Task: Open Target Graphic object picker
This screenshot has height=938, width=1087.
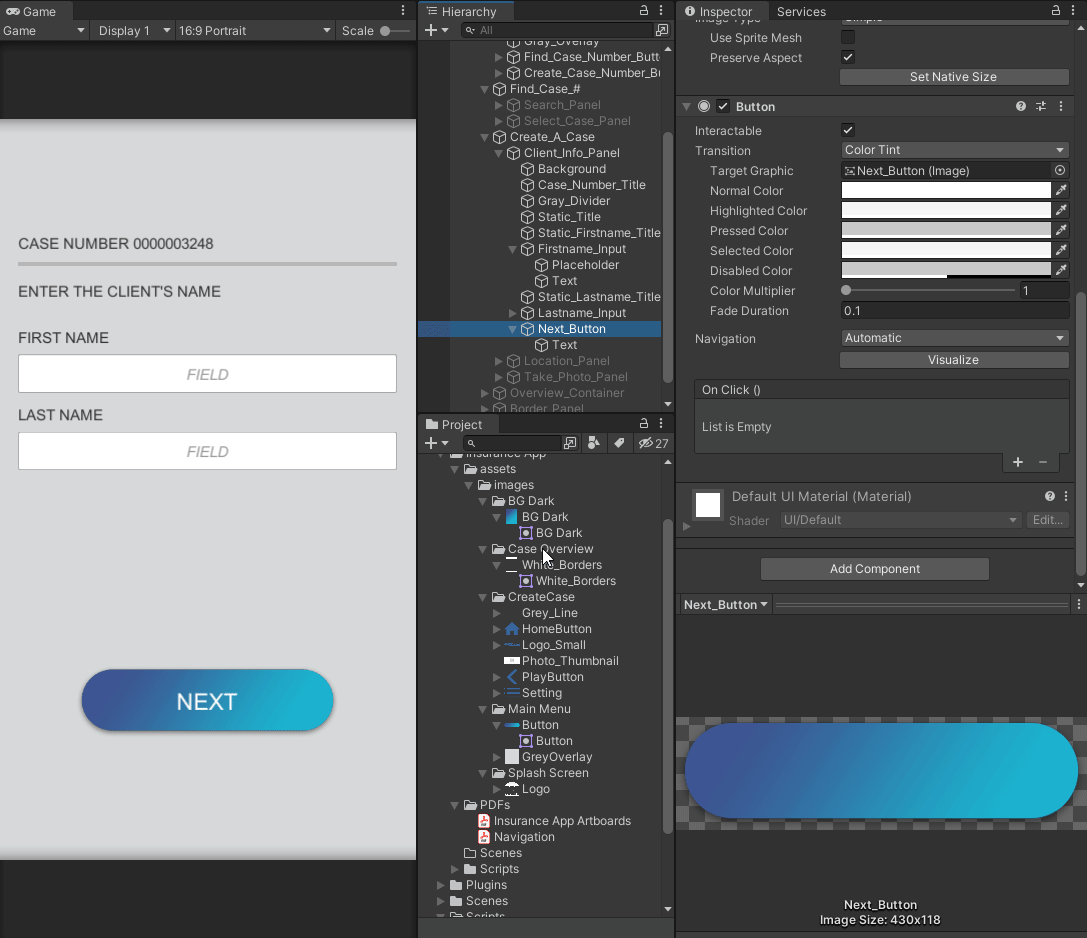Action: click(x=1059, y=170)
